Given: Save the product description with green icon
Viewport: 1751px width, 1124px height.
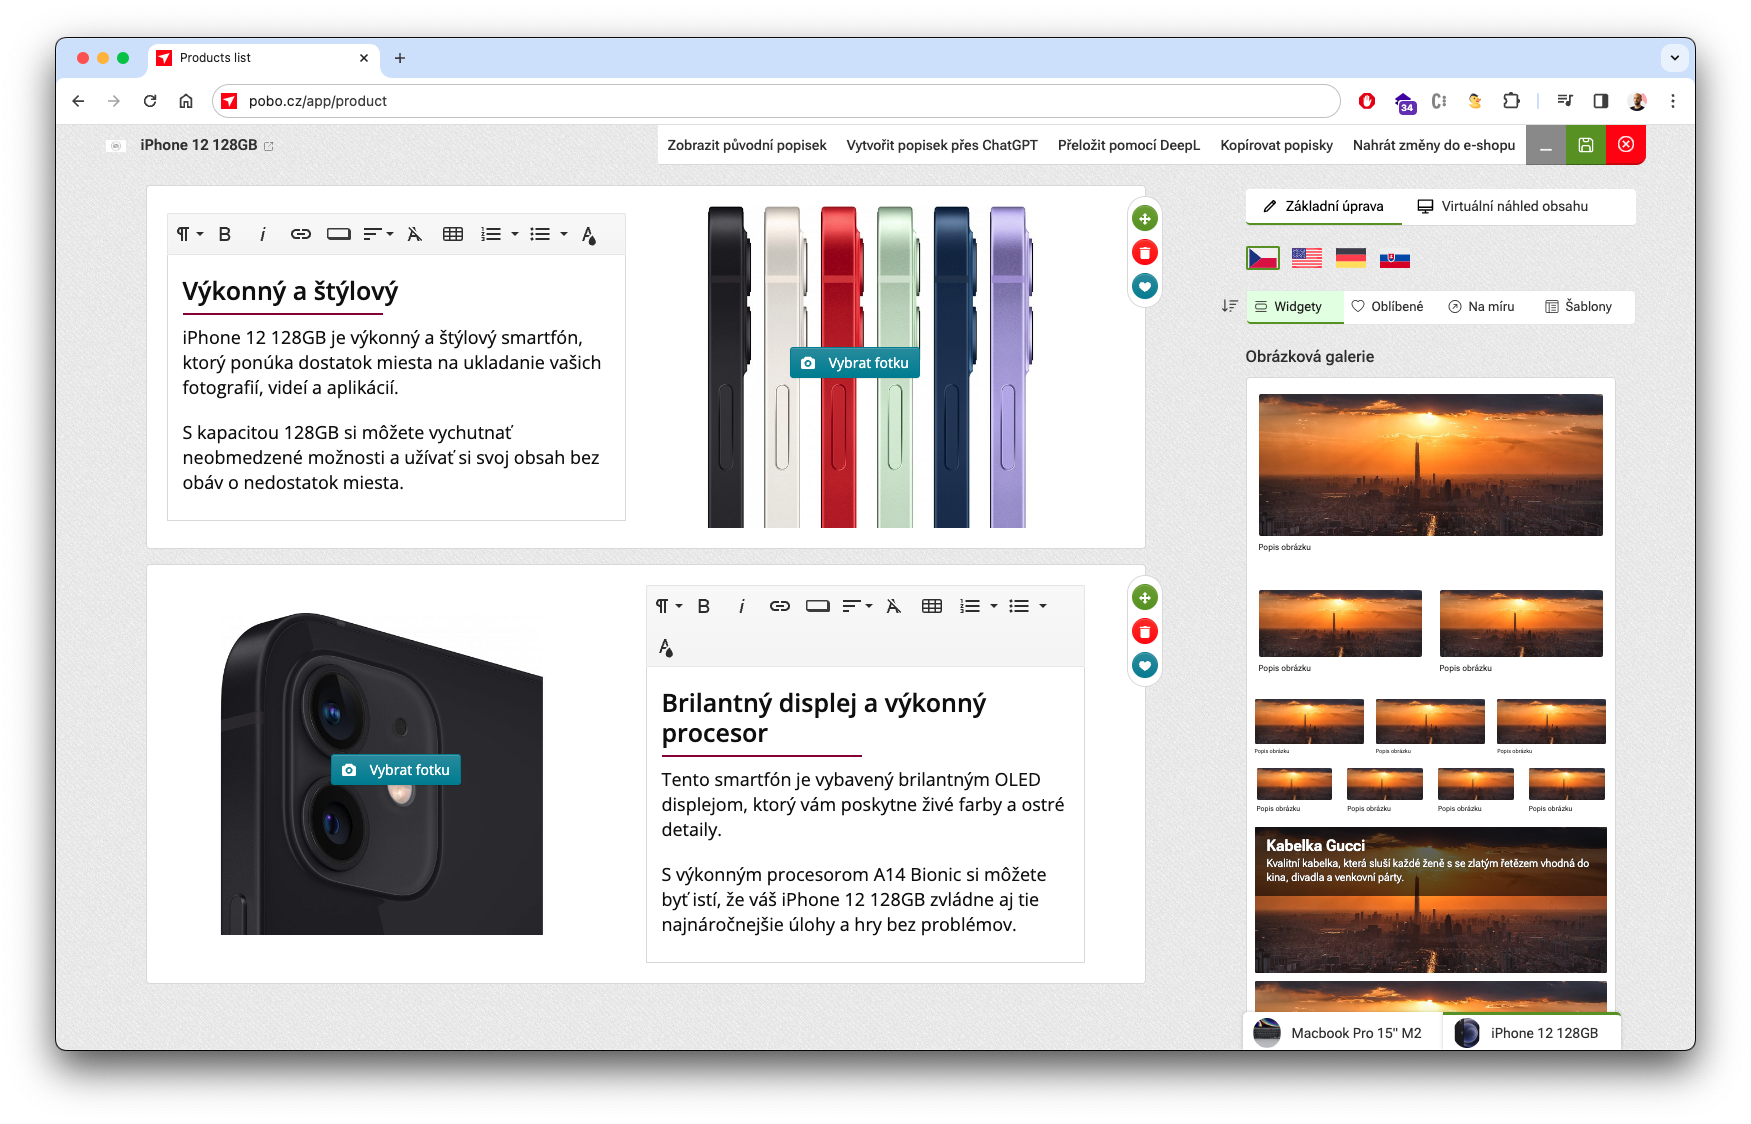Looking at the screenshot, I should pyautogui.click(x=1586, y=145).
